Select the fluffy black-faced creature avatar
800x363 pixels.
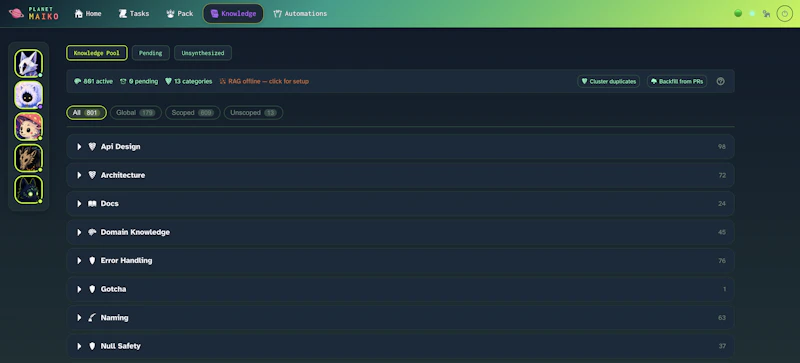[x=29, y=95]
